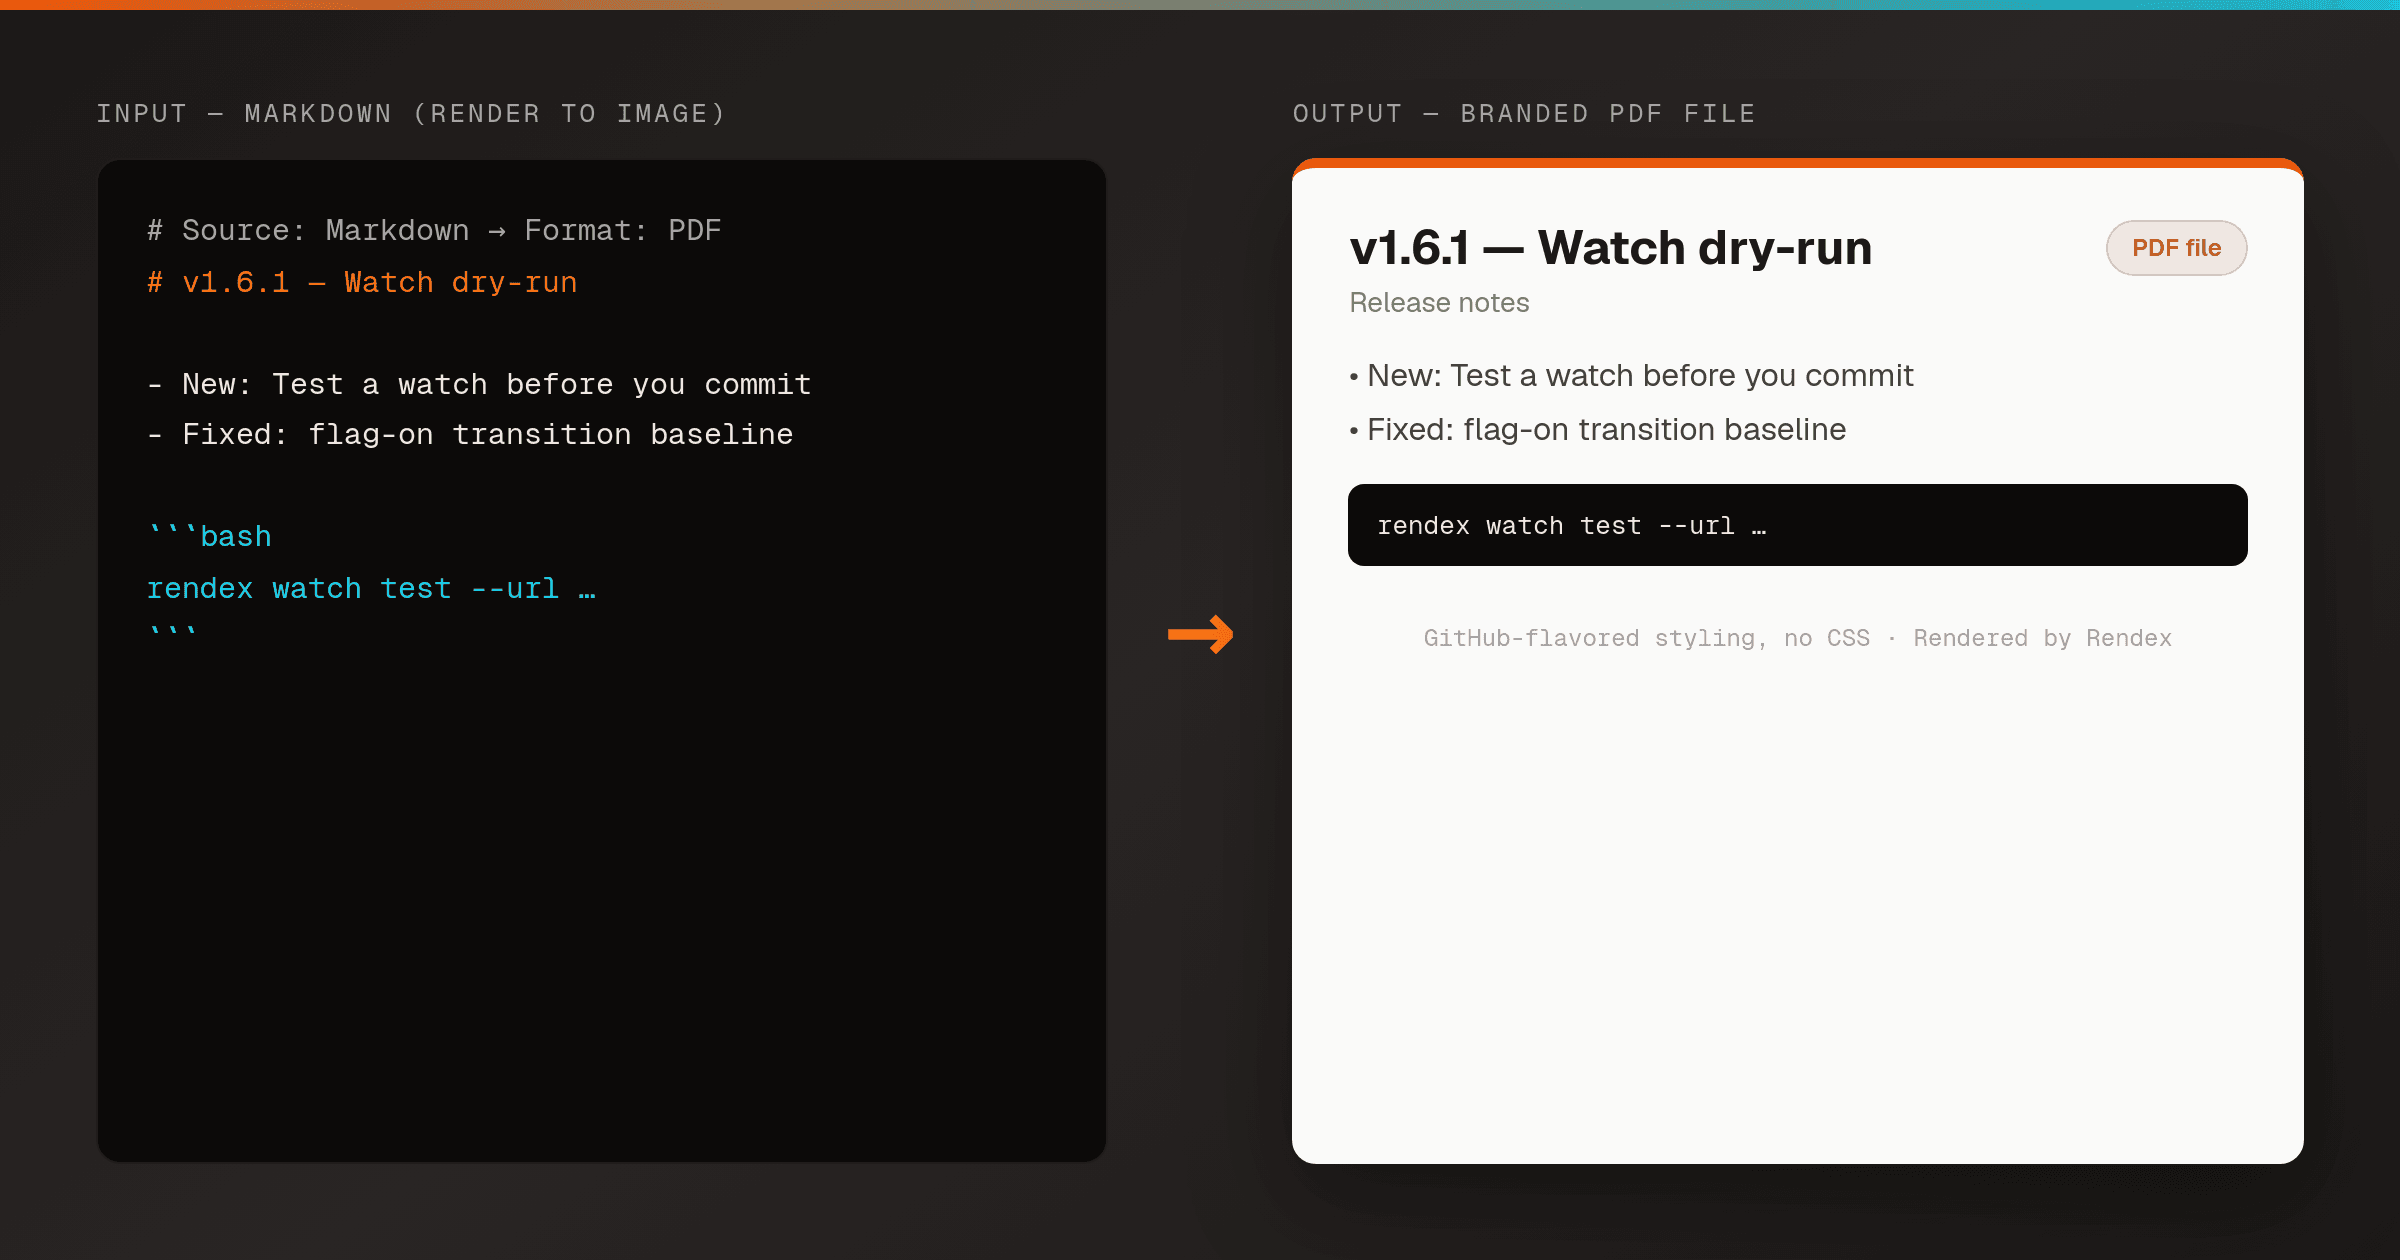Select the "INPUT — MARKDOWN (RENDER TO IMAGE)" label

(411, 114)
